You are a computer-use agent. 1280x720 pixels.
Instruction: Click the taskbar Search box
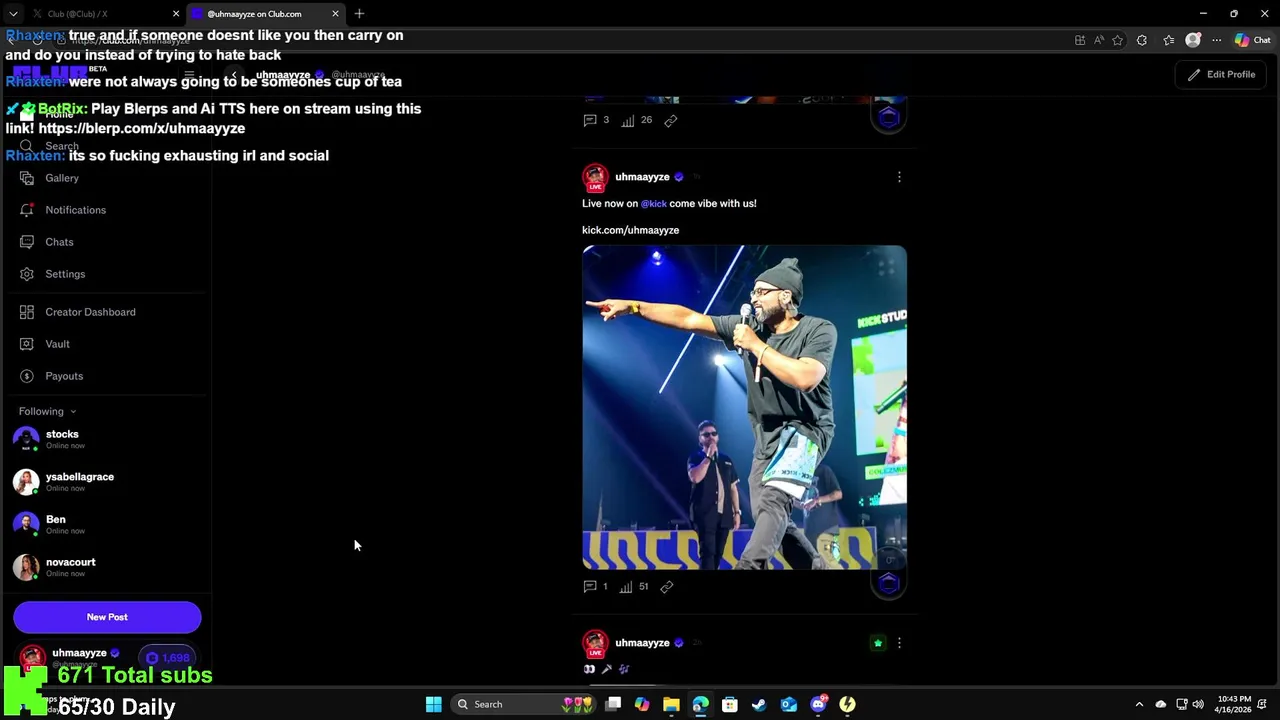tap(523, 704)
